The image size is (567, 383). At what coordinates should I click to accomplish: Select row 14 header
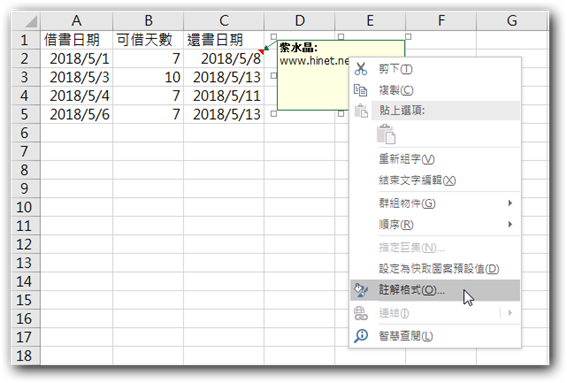[25, 281]
